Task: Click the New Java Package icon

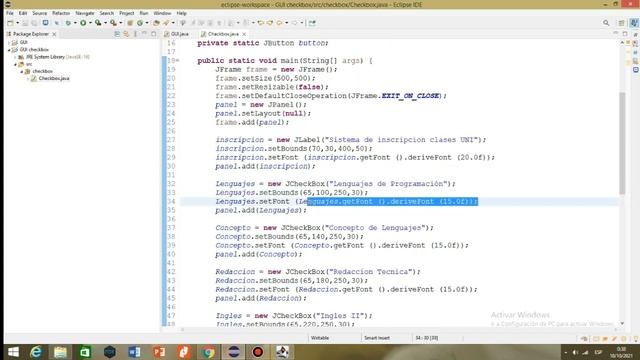Action: 130,23
